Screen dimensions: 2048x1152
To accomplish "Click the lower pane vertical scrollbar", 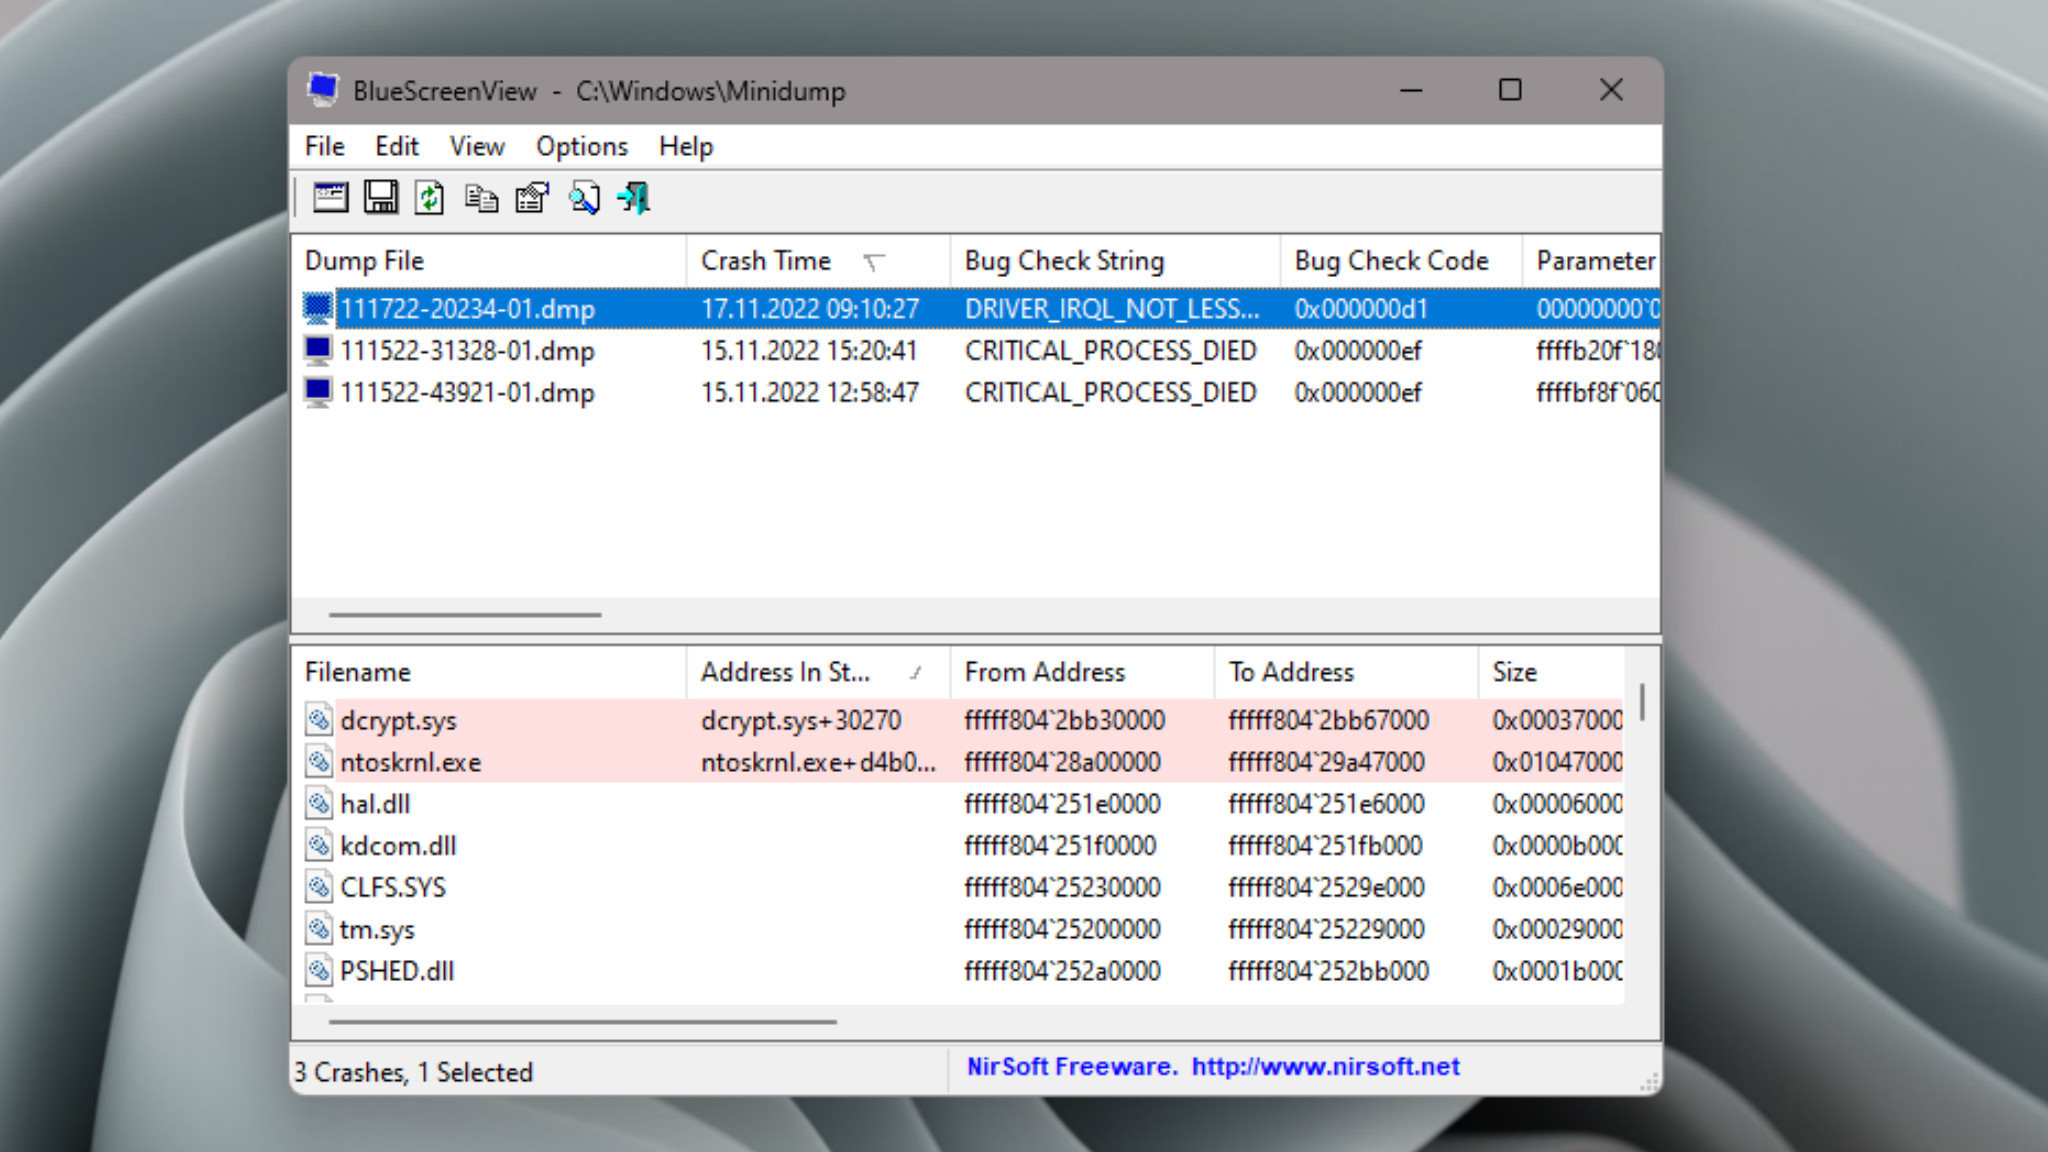I will pyautogui.click(x=1642, y=702).
